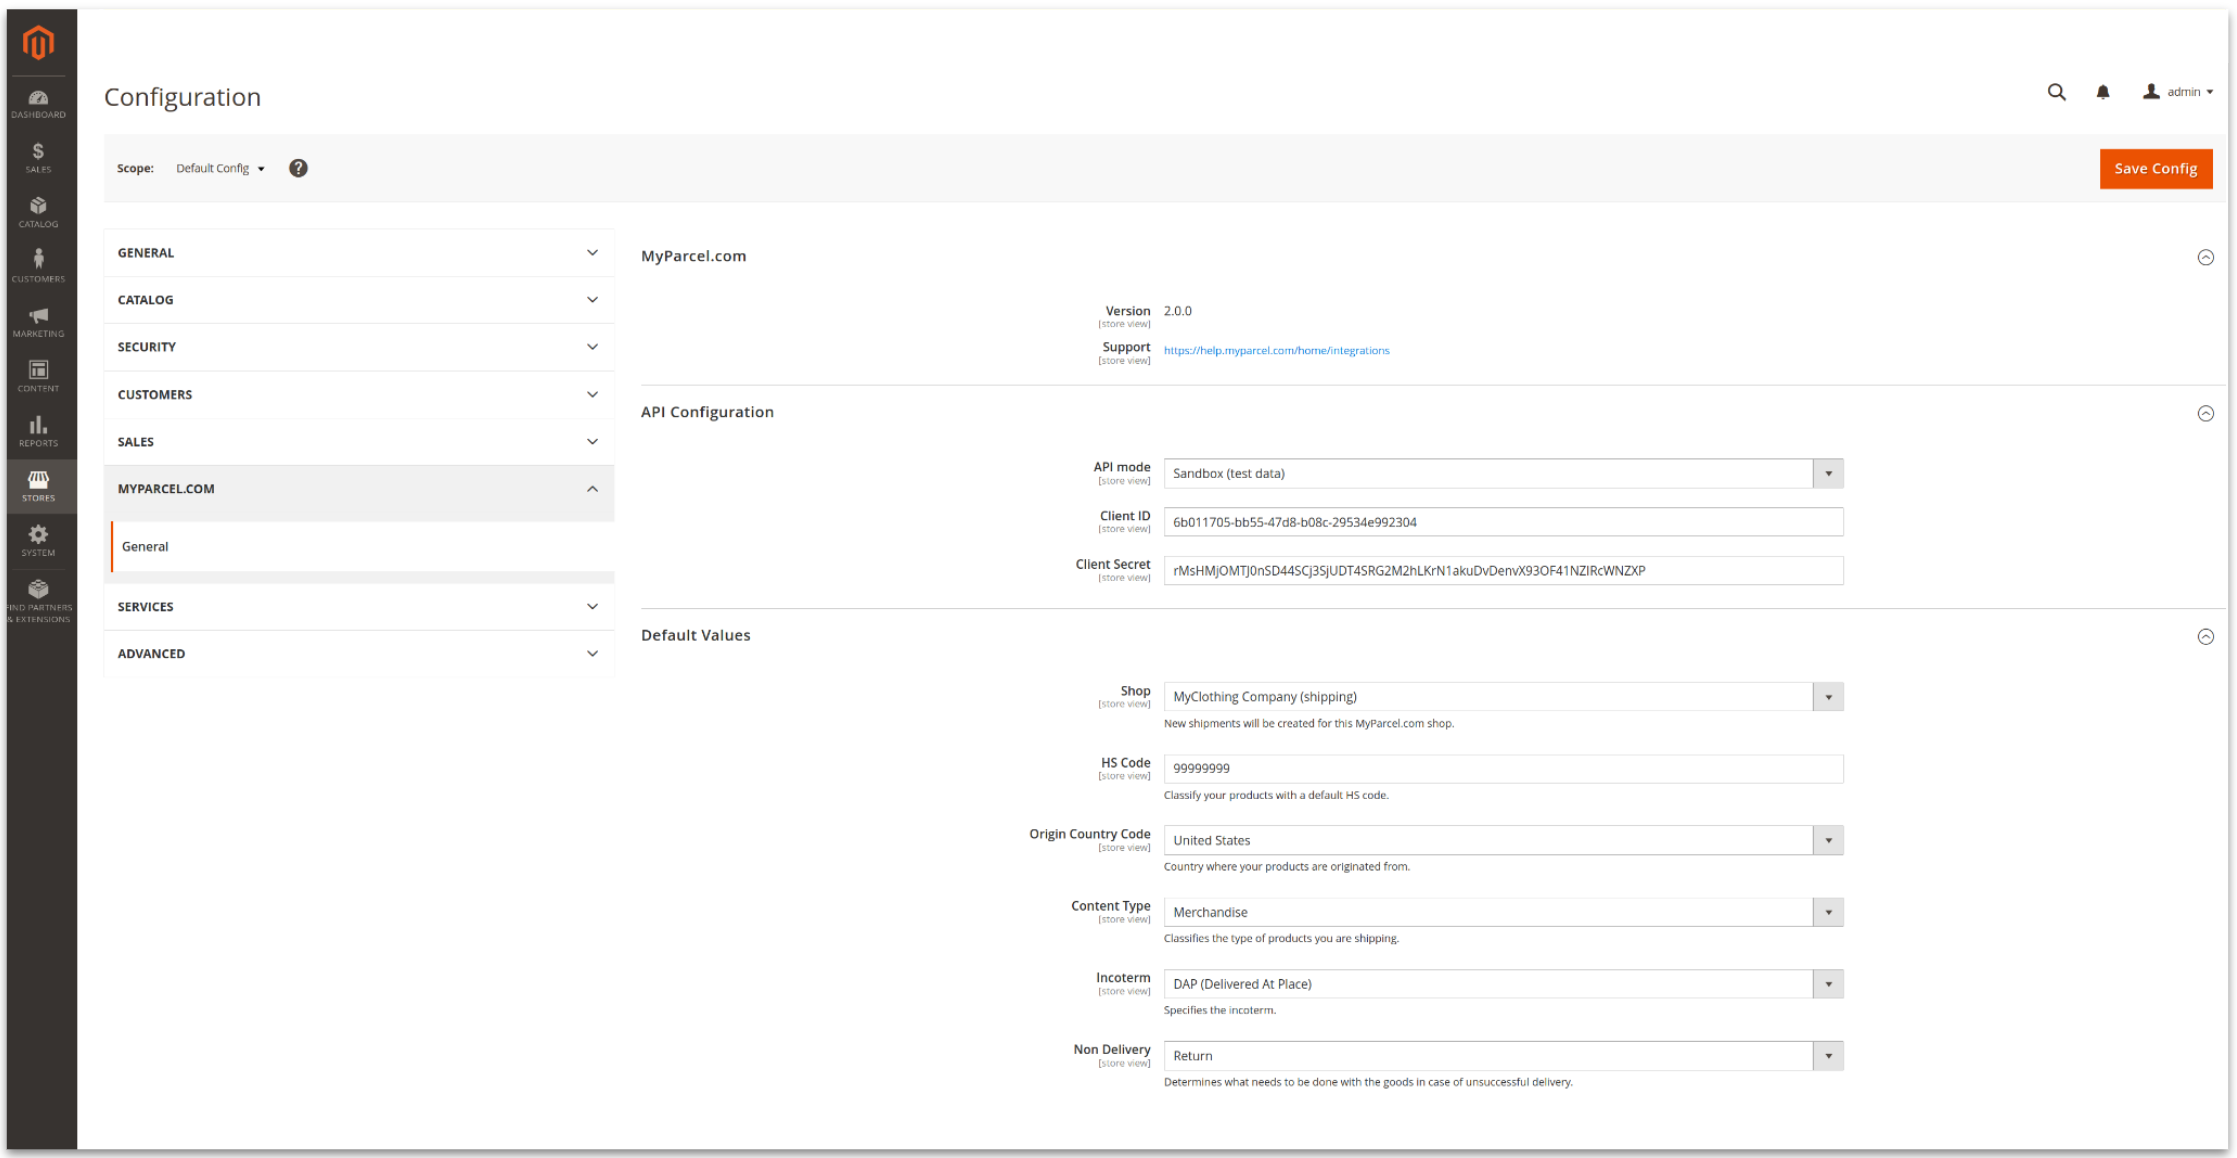
Task: Open the SERVICES configuration section
Action: 357,606
